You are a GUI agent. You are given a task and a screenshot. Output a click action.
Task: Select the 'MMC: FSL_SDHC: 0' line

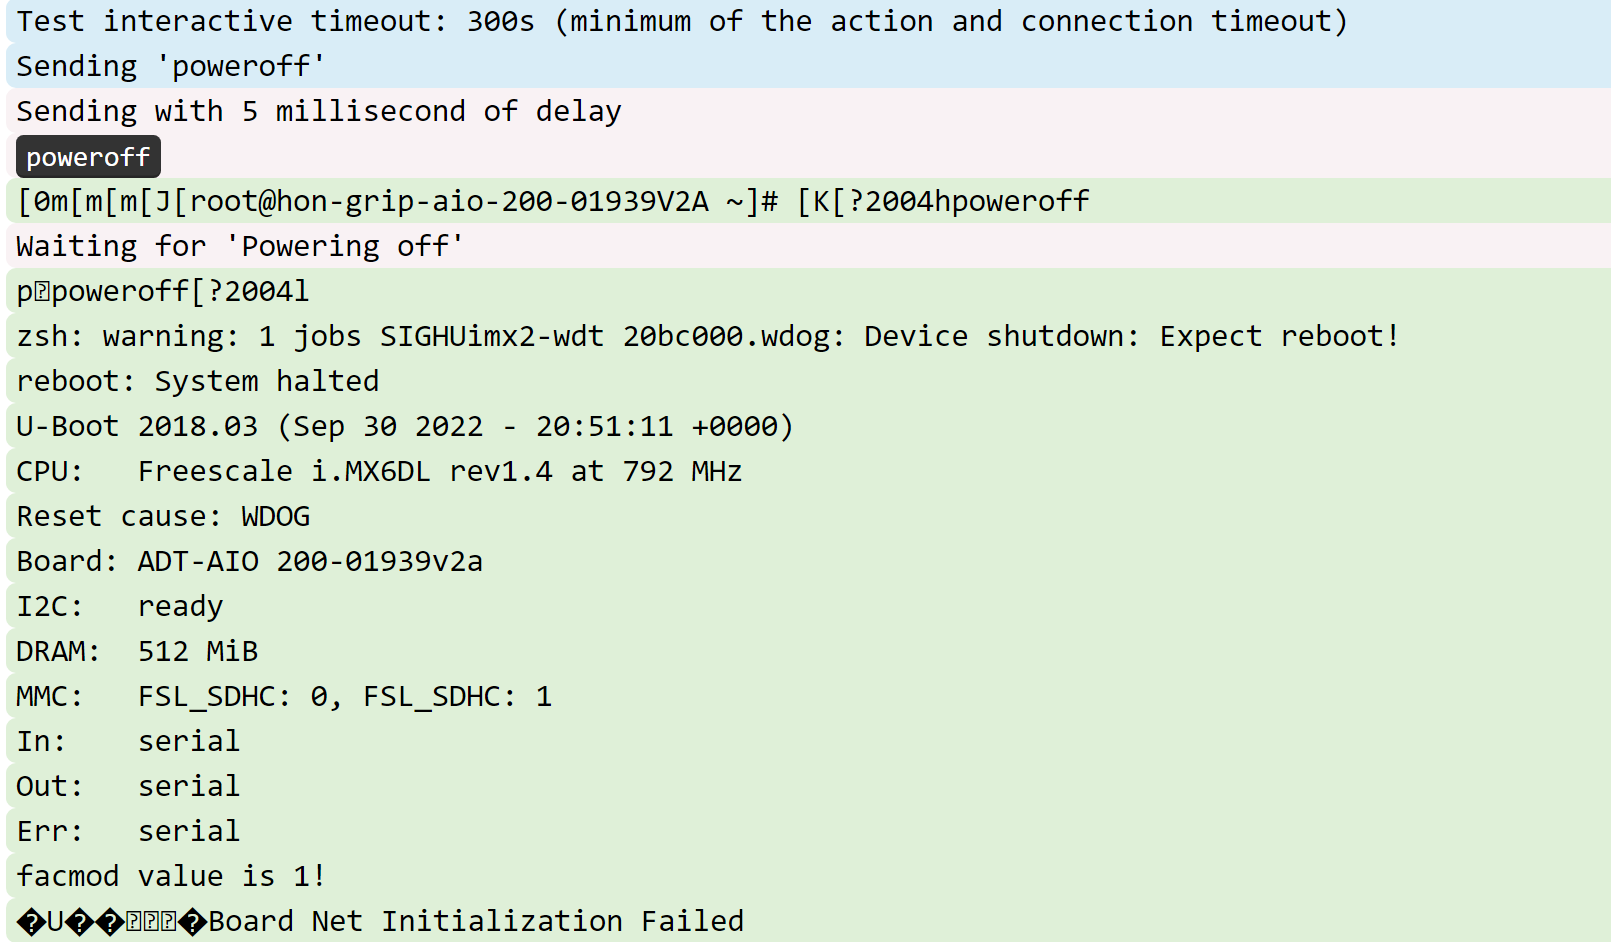point(808,696)
